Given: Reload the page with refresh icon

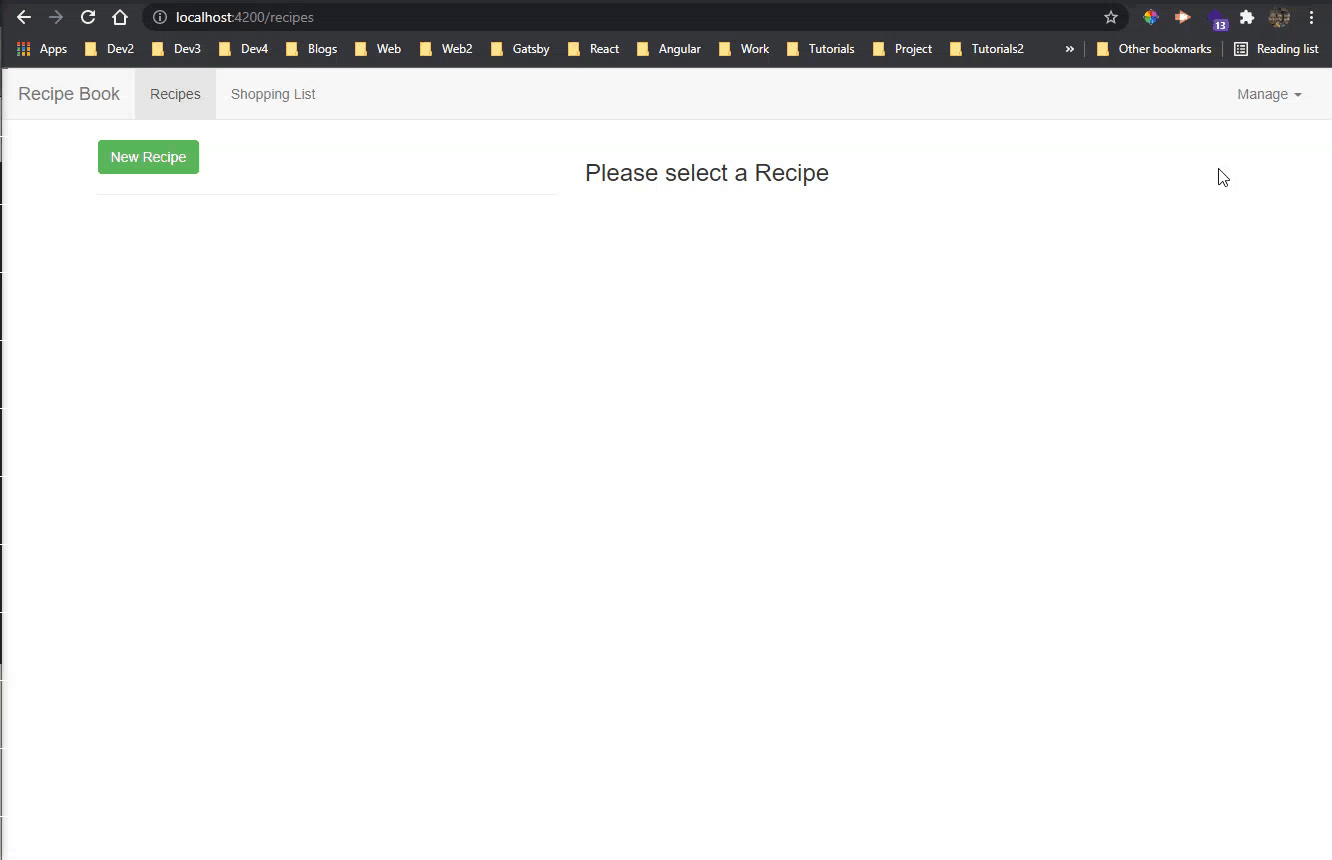Looking at the screenshot, I should (x=88, y=17).
